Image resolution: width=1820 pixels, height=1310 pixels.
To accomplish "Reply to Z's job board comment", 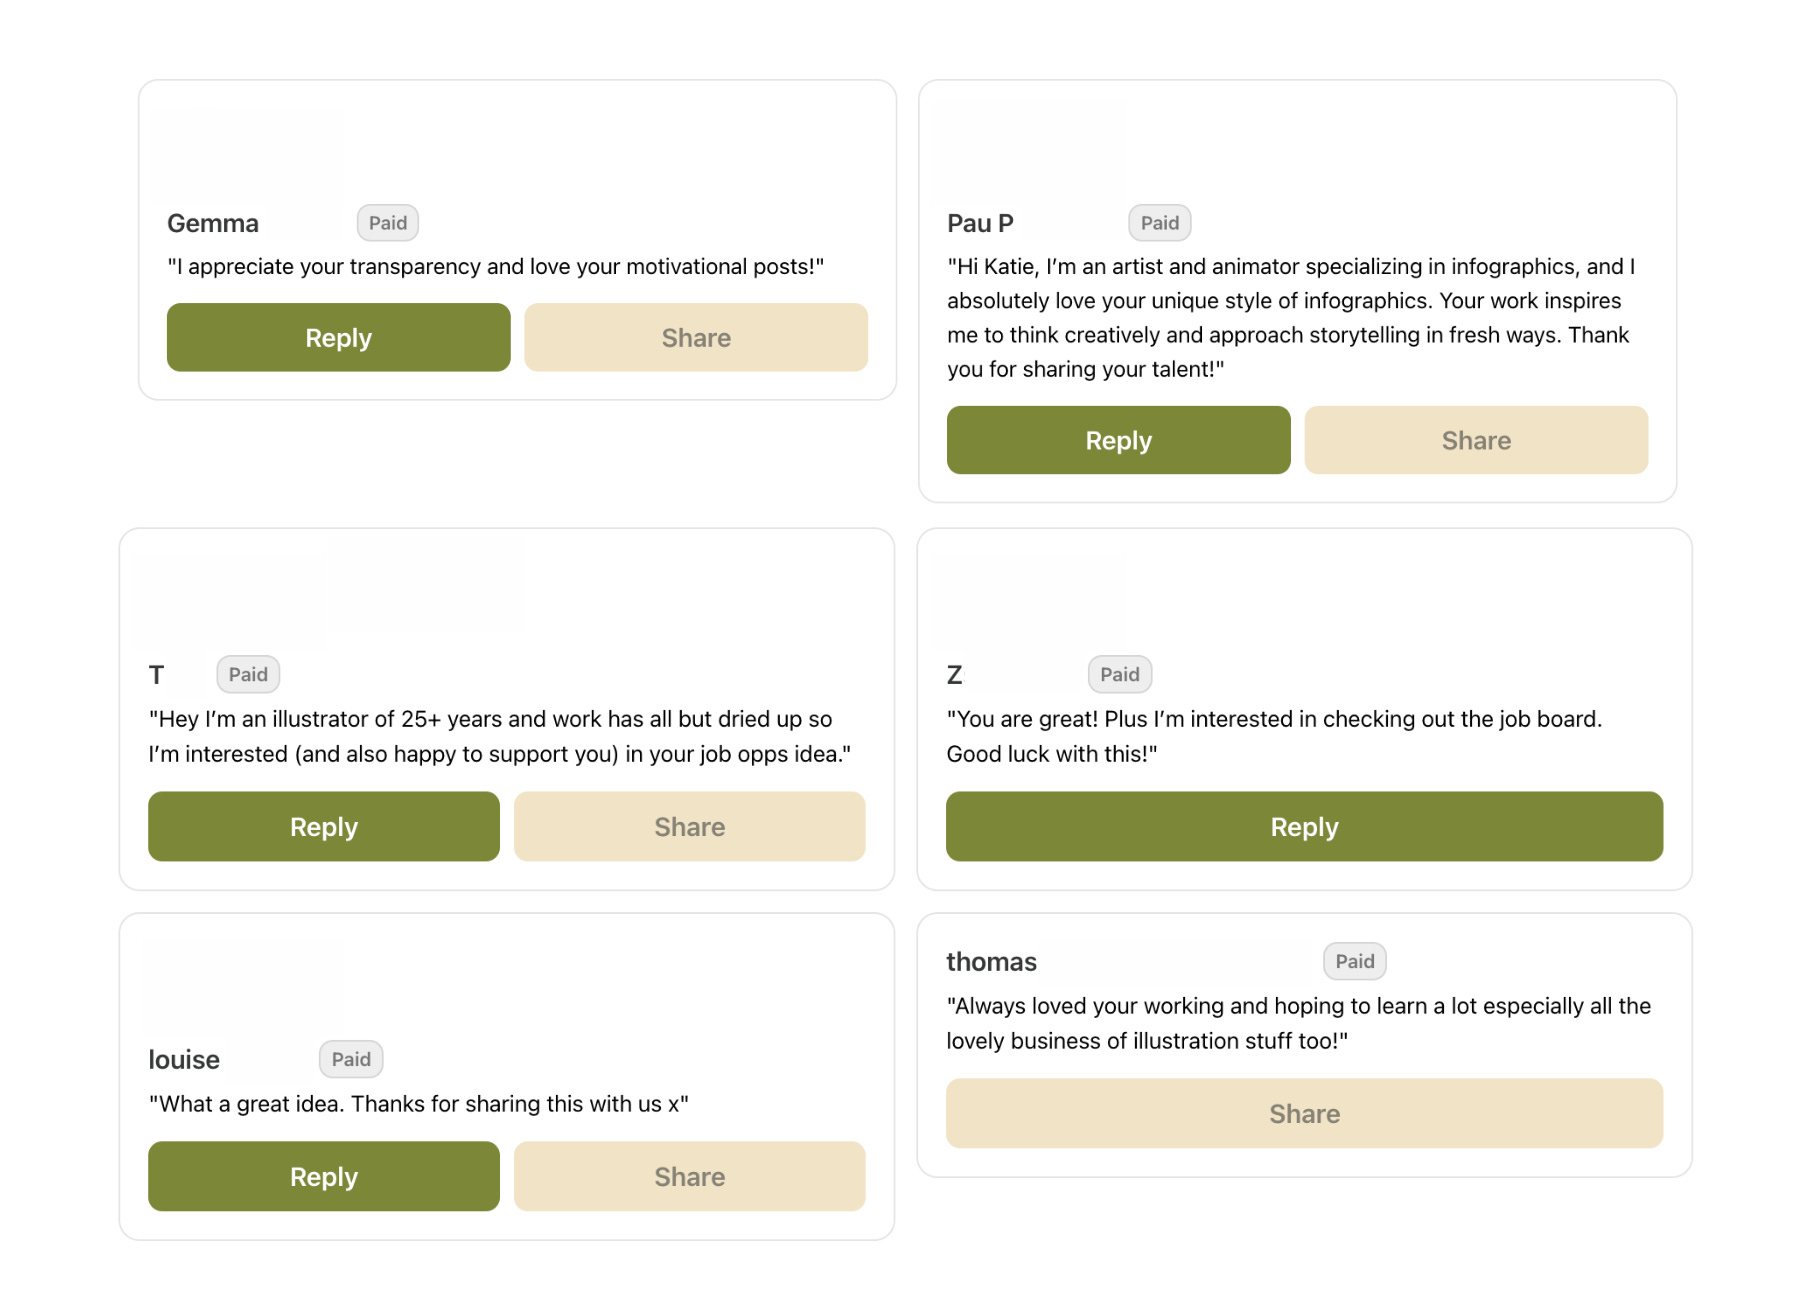I will point(1304,827).
